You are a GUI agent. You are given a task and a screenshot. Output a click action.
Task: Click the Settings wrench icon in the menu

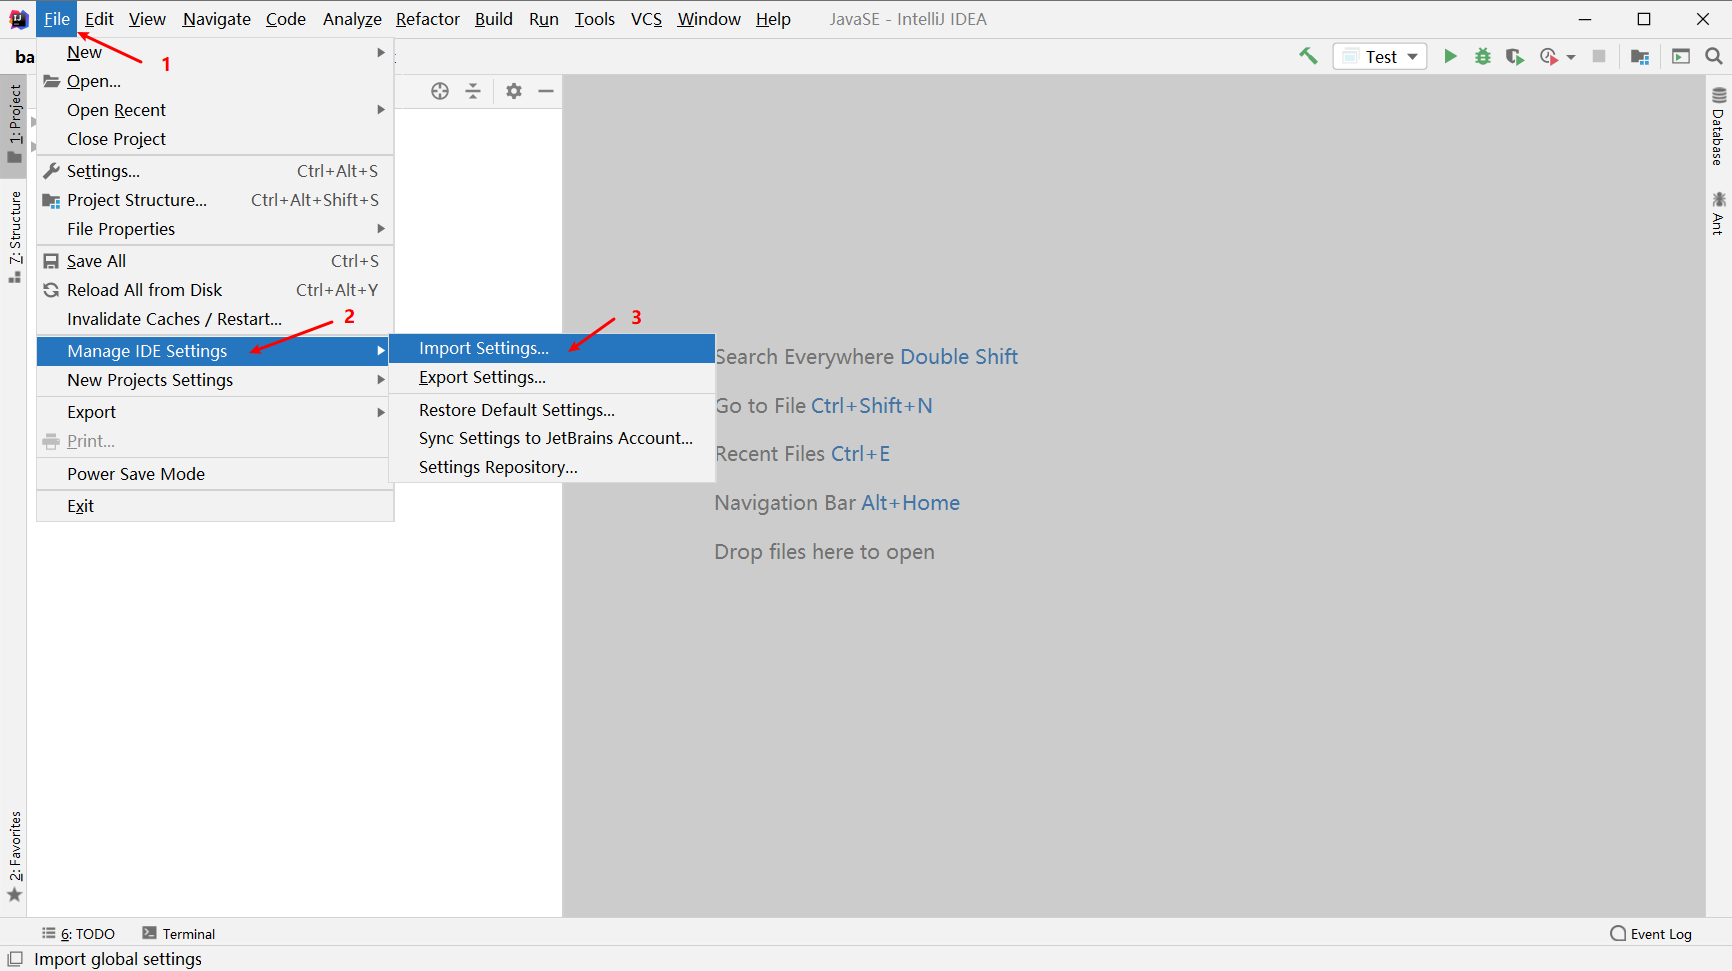(52, 171)
